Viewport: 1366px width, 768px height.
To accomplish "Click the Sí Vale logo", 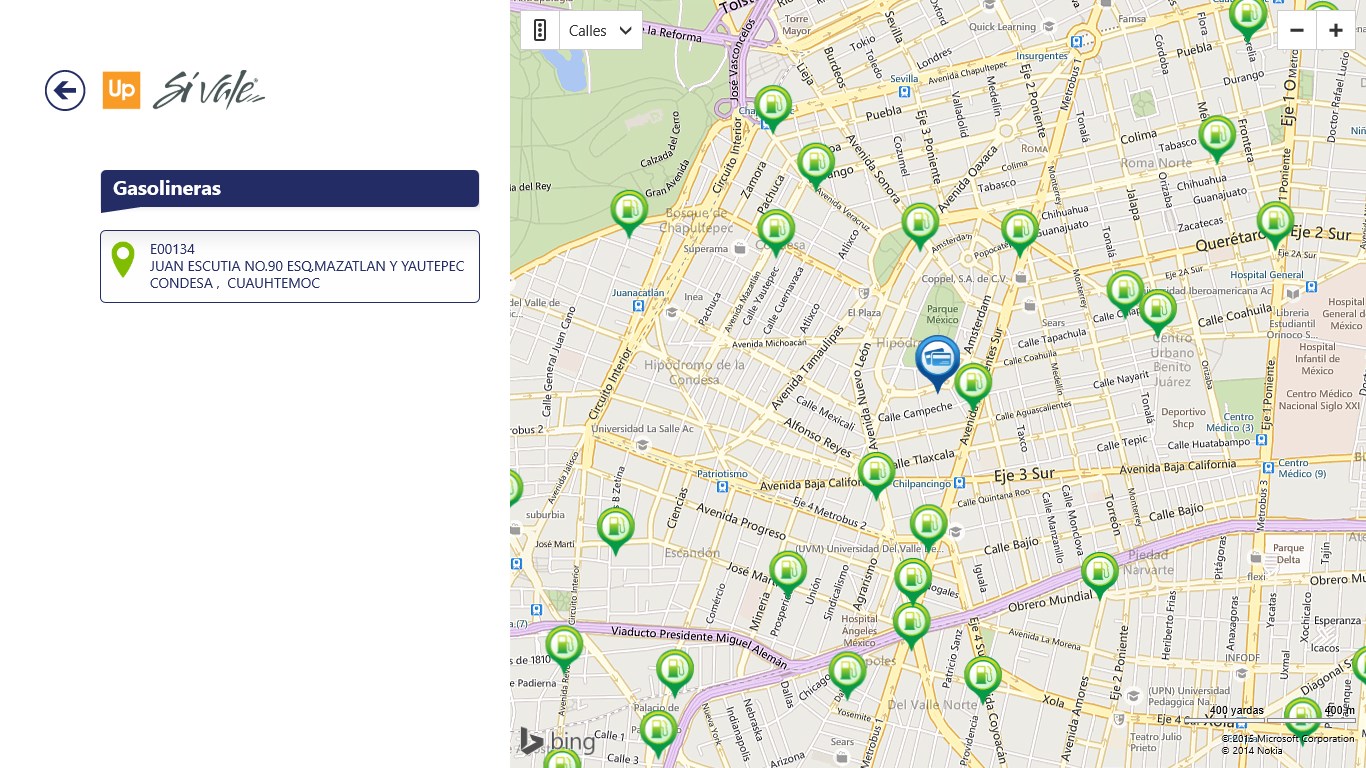I will point(208,91).
